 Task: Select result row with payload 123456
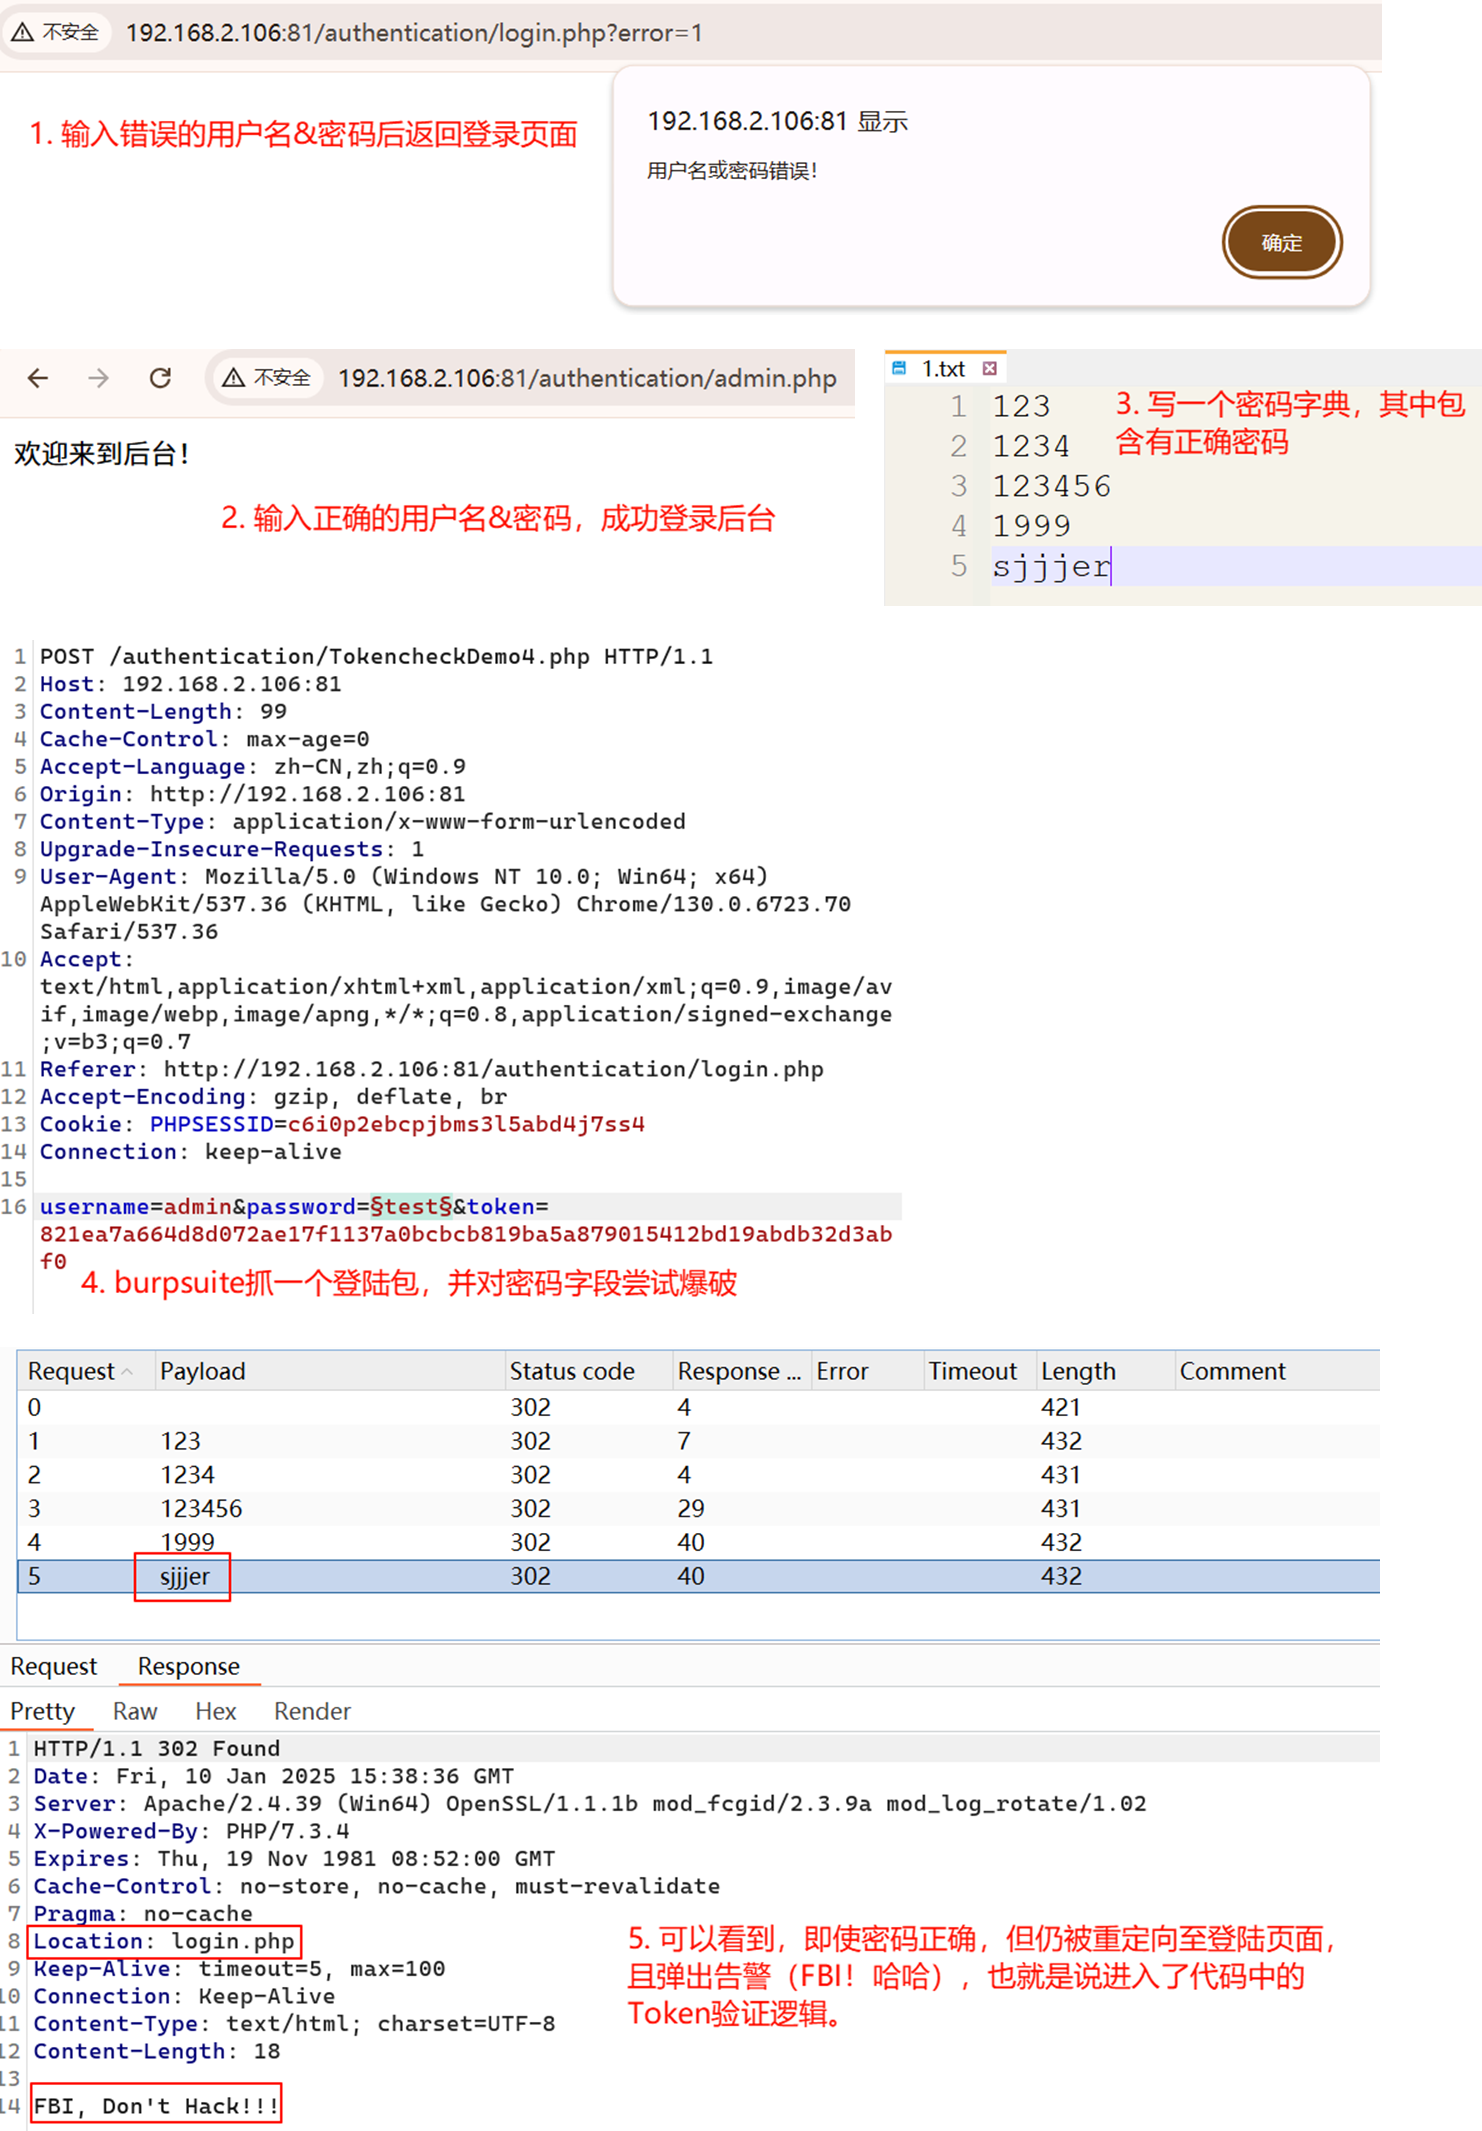[698, 1509]
